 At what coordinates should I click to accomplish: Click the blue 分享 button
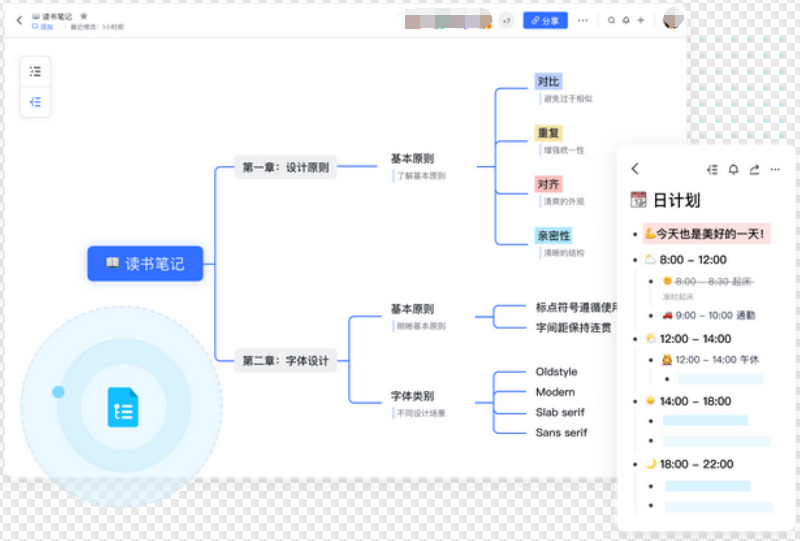coord(545,21)
